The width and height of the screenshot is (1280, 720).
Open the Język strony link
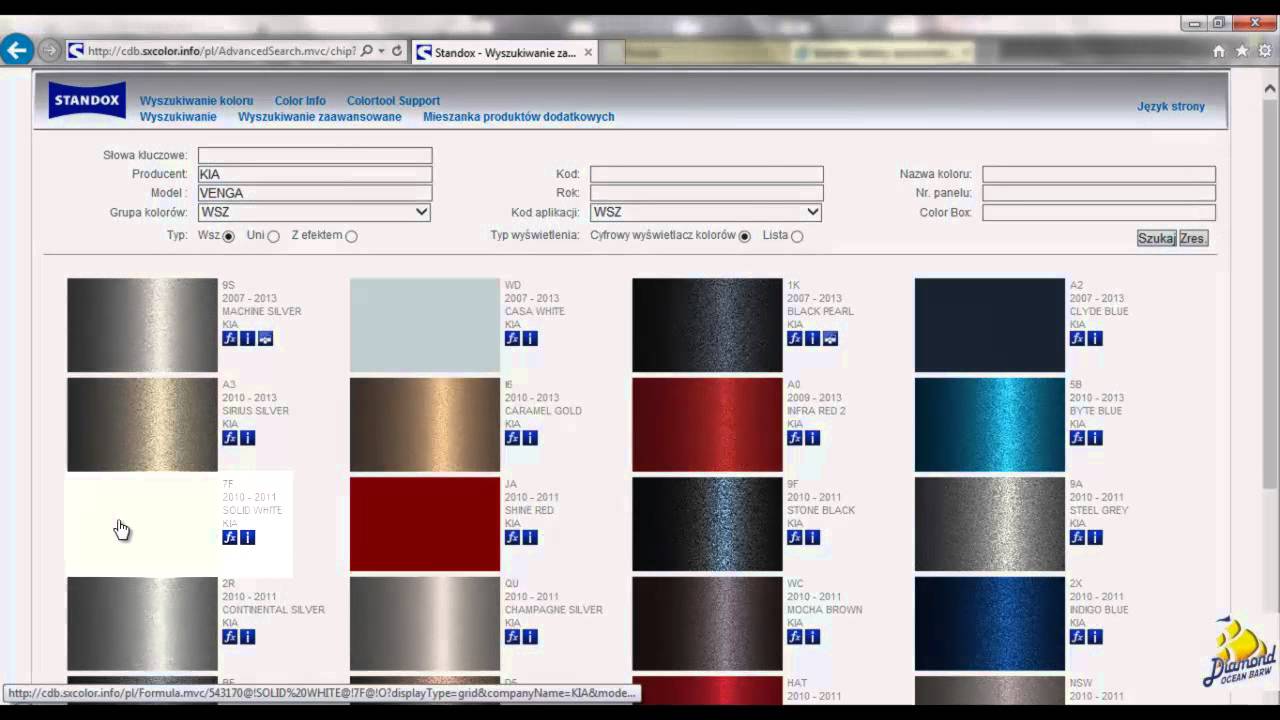[1171, 106]
